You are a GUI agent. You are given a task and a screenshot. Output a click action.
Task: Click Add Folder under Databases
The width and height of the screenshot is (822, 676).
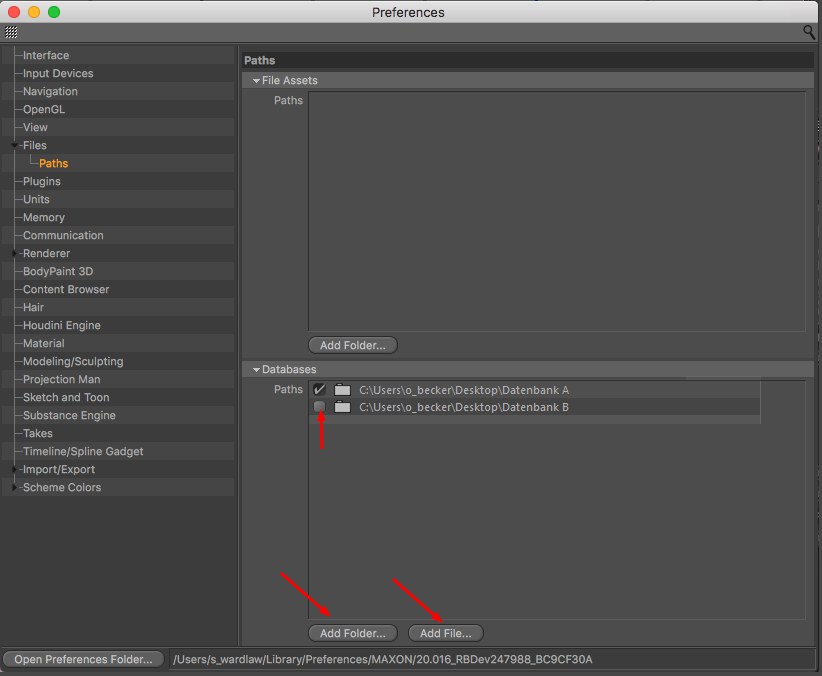(x=353, y=633)
